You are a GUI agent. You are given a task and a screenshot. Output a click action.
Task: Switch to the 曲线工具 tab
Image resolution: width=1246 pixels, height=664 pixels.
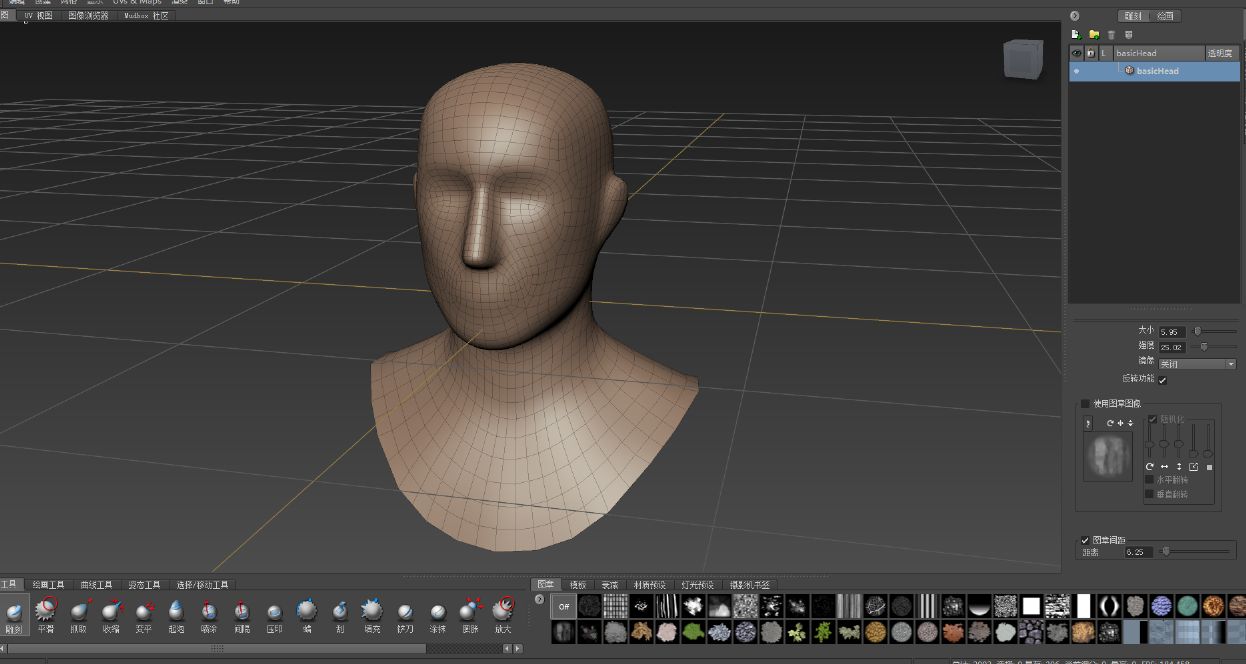pos(97,585)
